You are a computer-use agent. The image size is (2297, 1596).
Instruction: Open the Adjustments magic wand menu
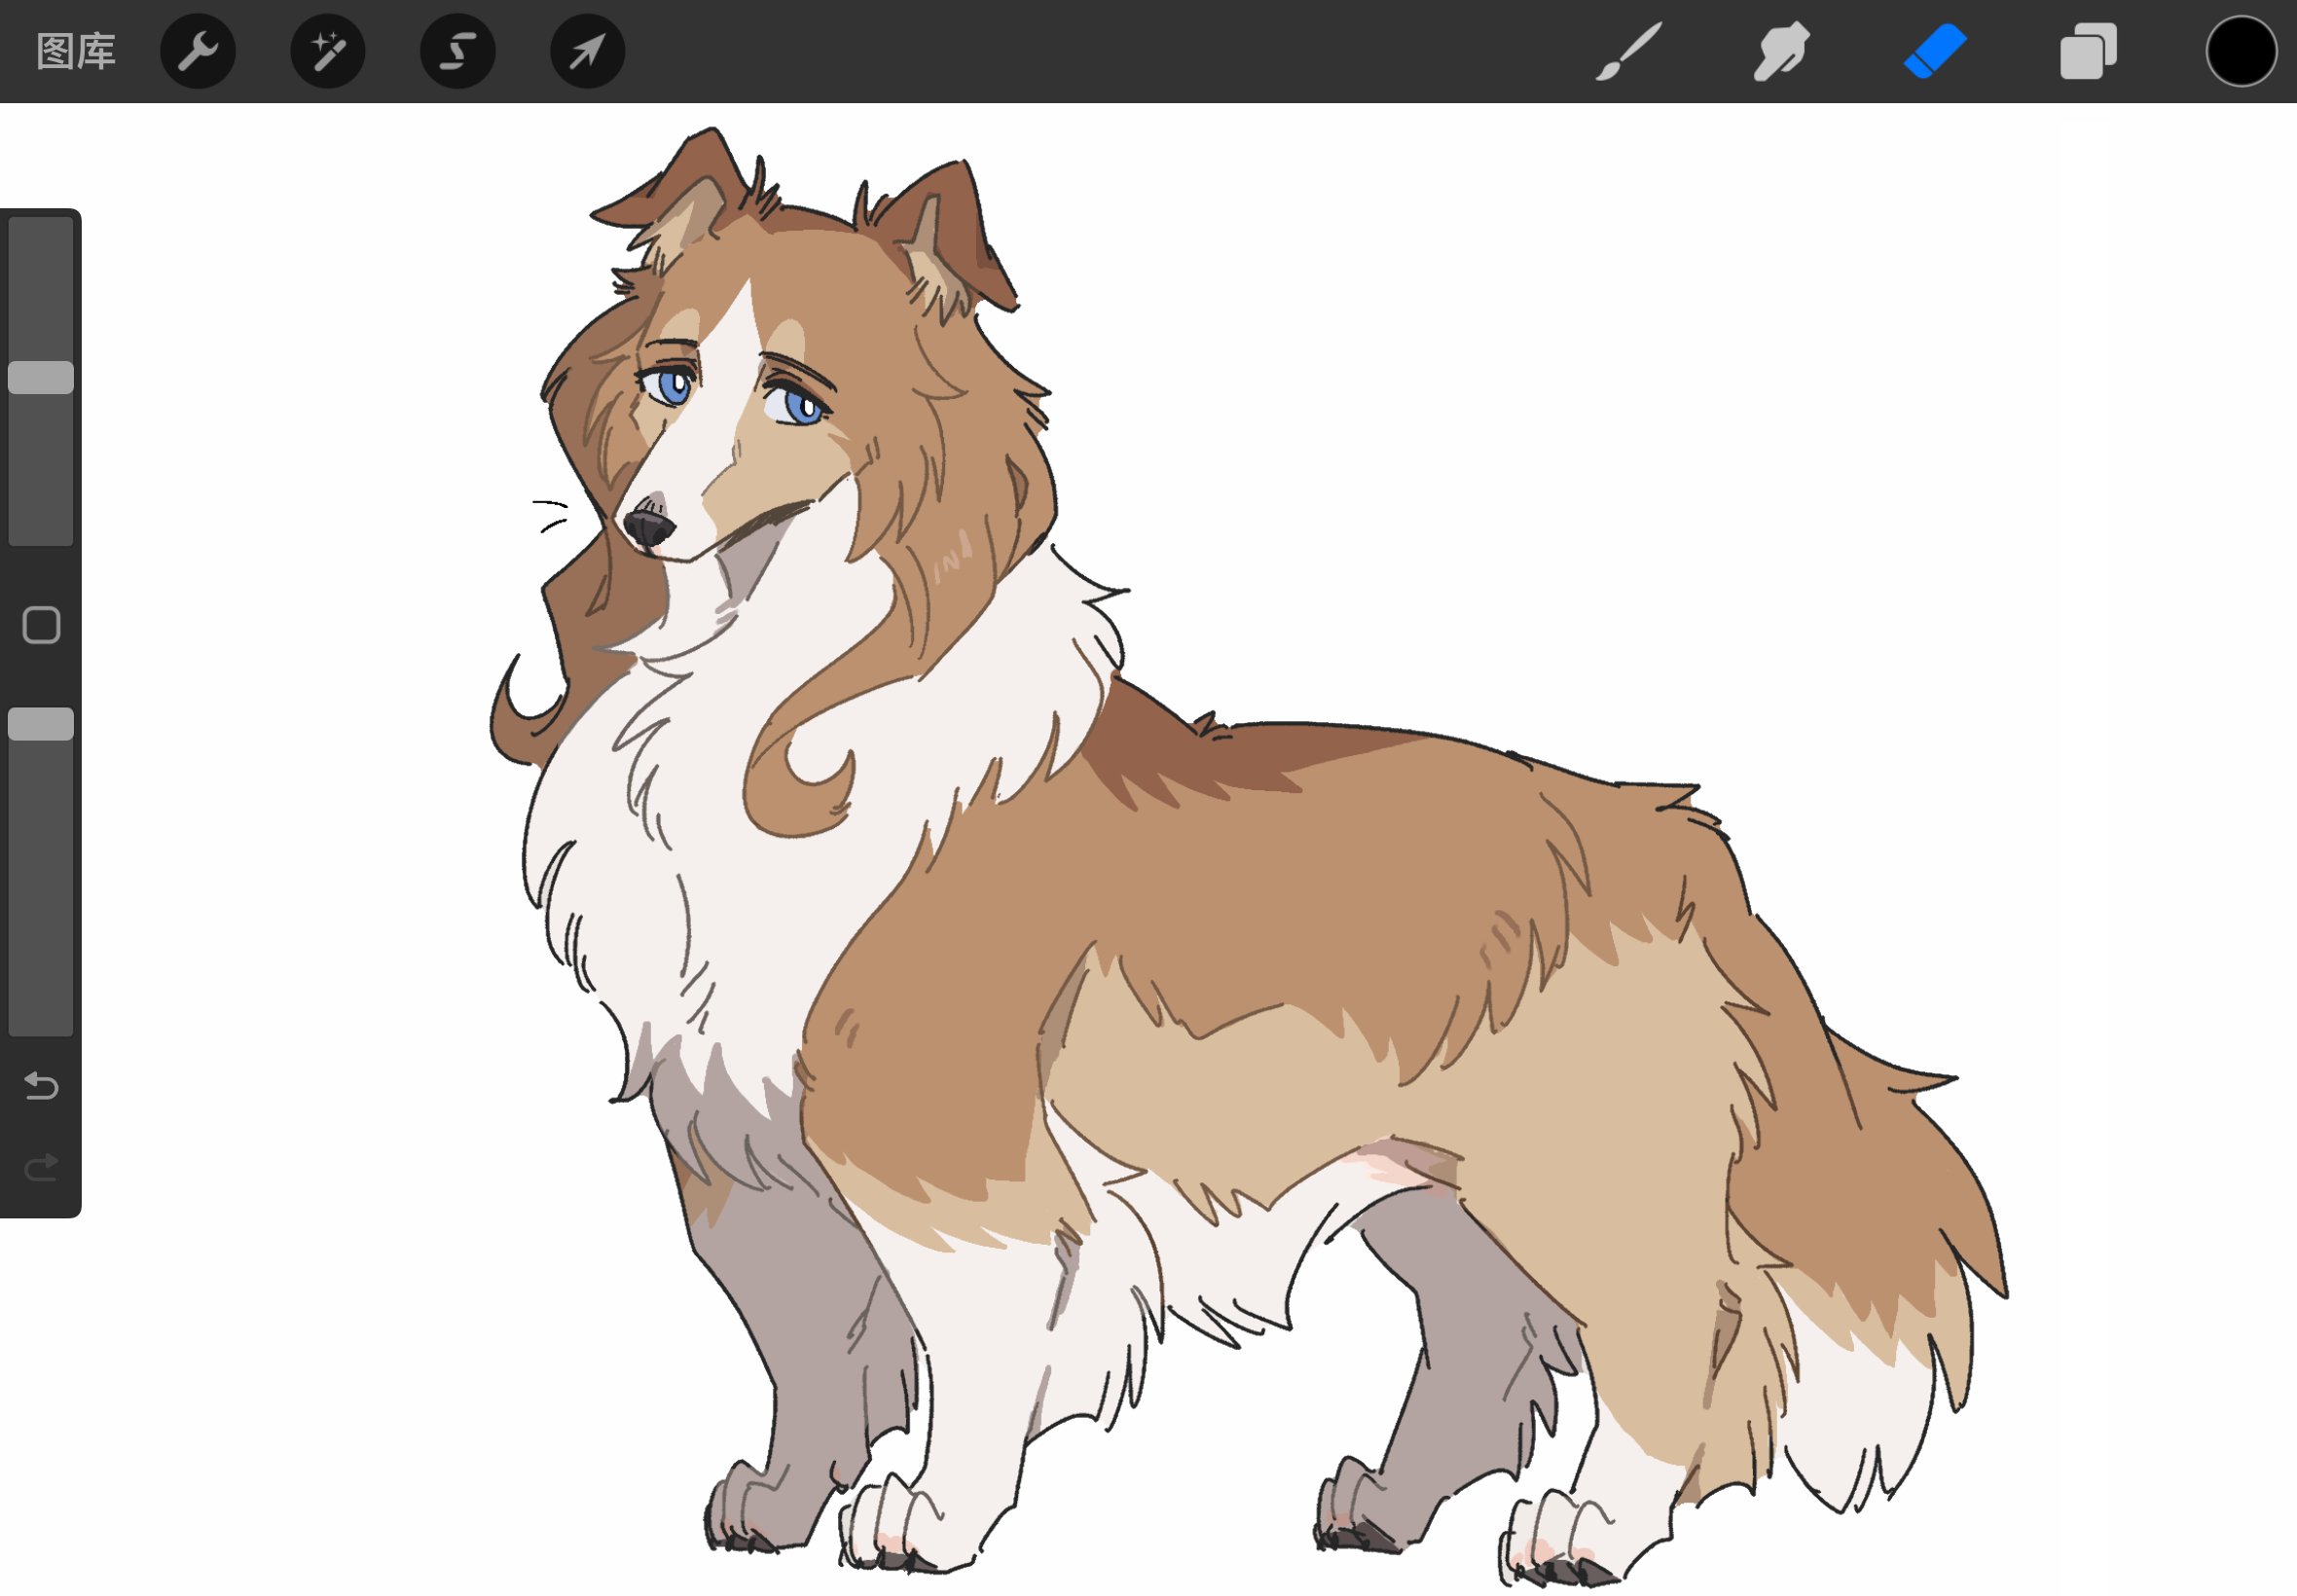[x=328, y=51]
